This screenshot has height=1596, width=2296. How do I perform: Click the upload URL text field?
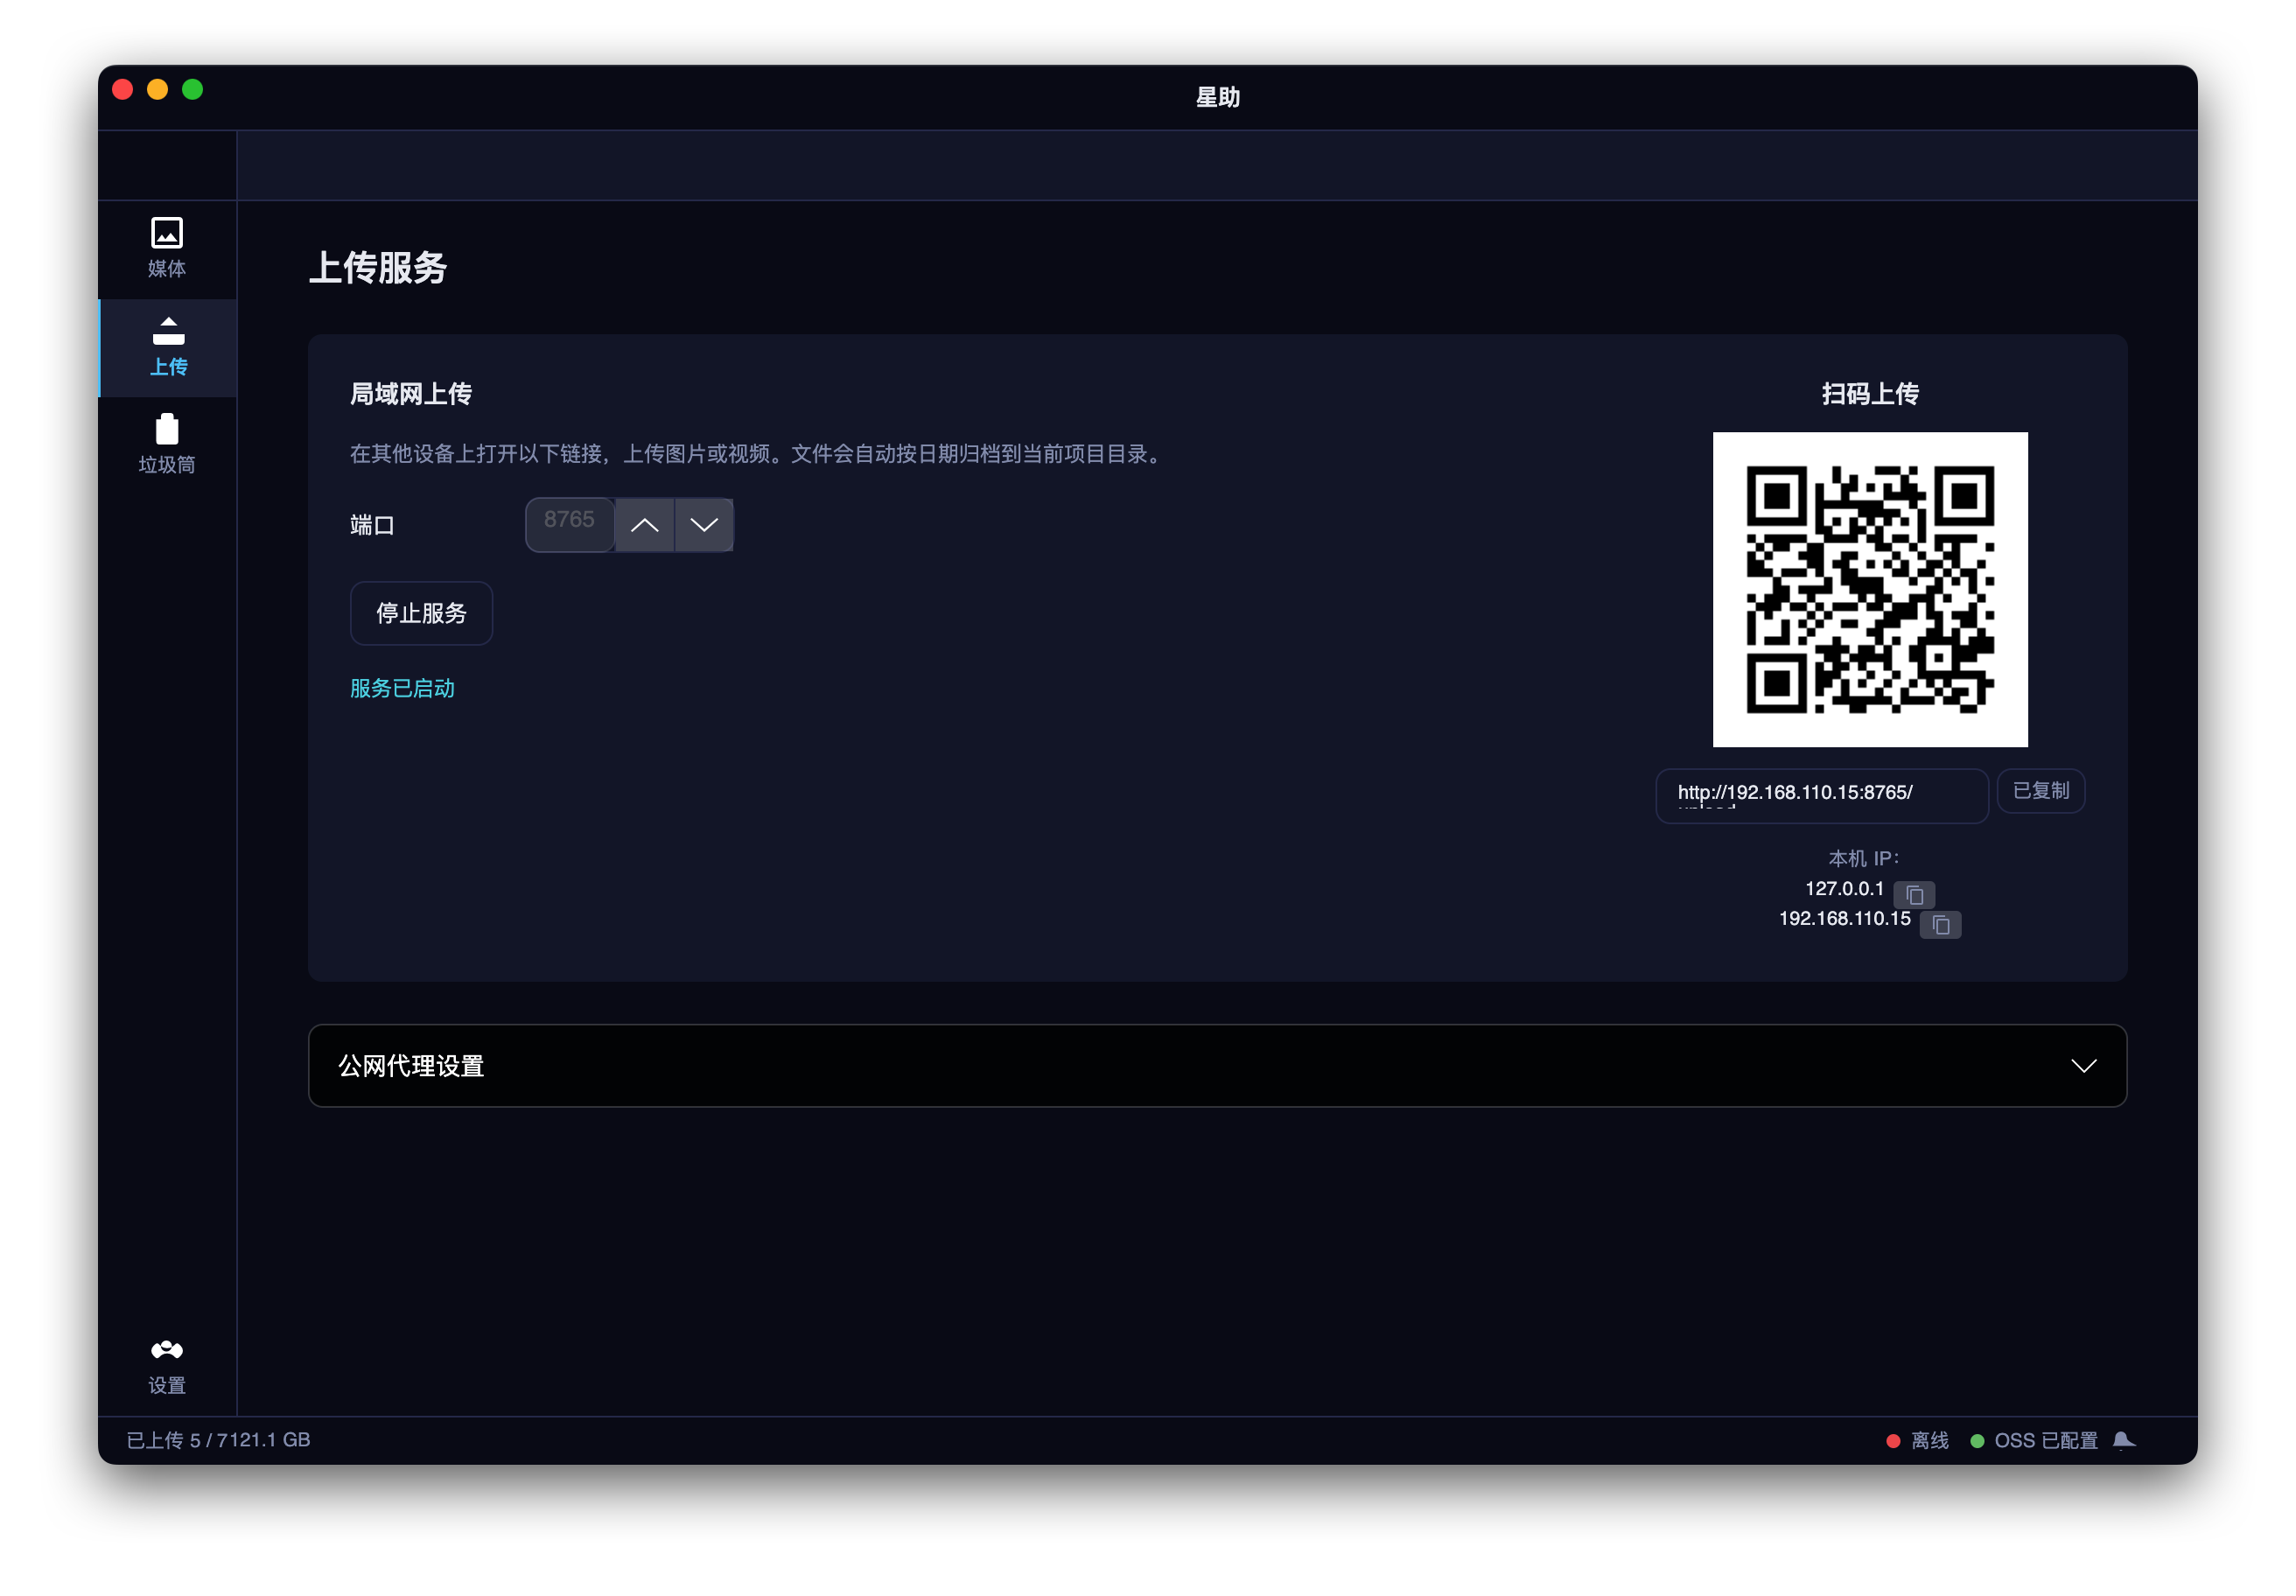pos(1822,796)
